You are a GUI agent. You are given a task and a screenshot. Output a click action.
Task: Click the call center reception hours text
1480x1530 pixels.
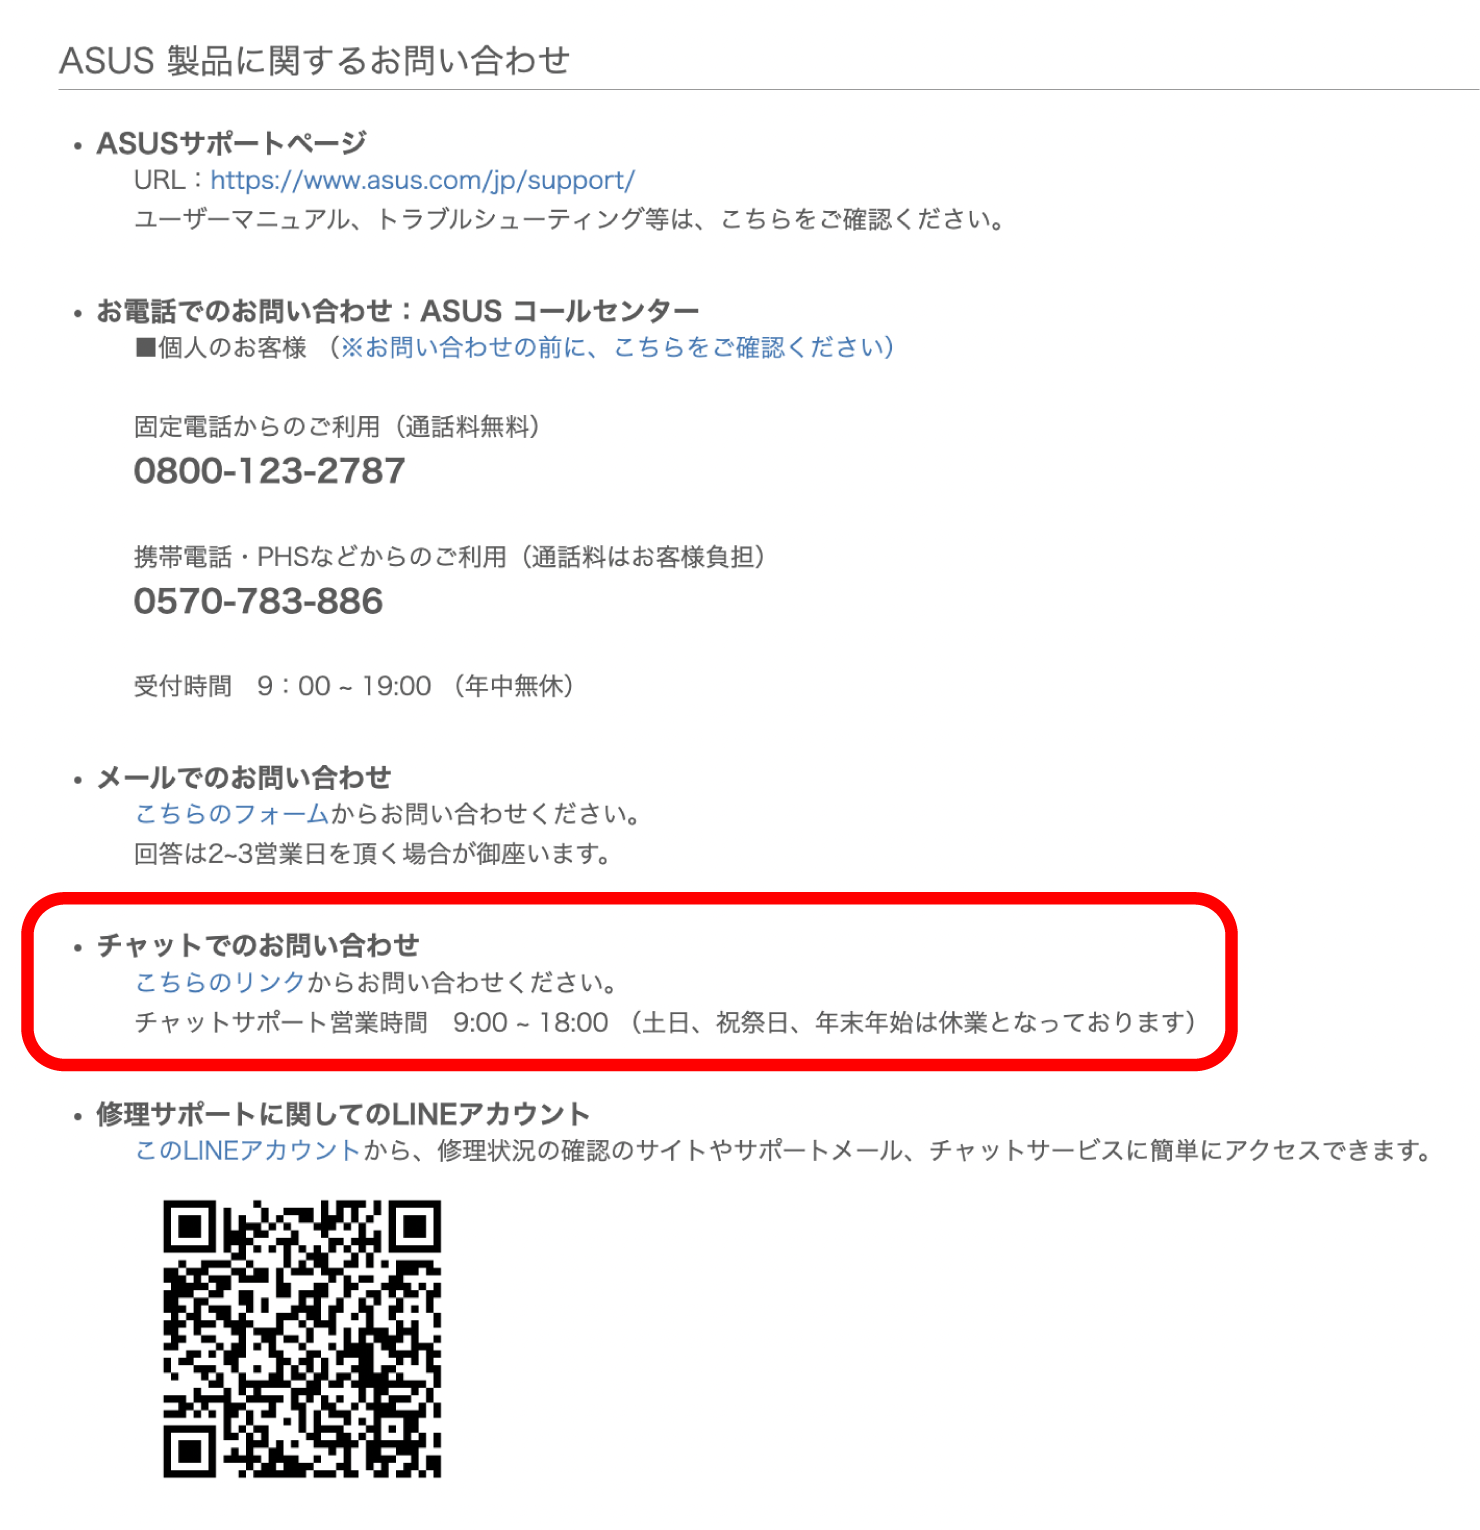(x=353, y=686)
